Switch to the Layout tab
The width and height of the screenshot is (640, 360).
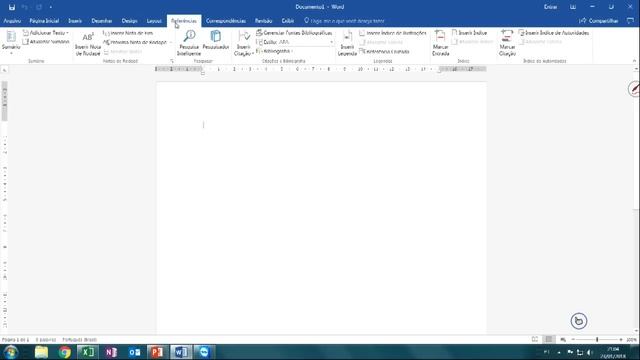(x=154, y=21)
